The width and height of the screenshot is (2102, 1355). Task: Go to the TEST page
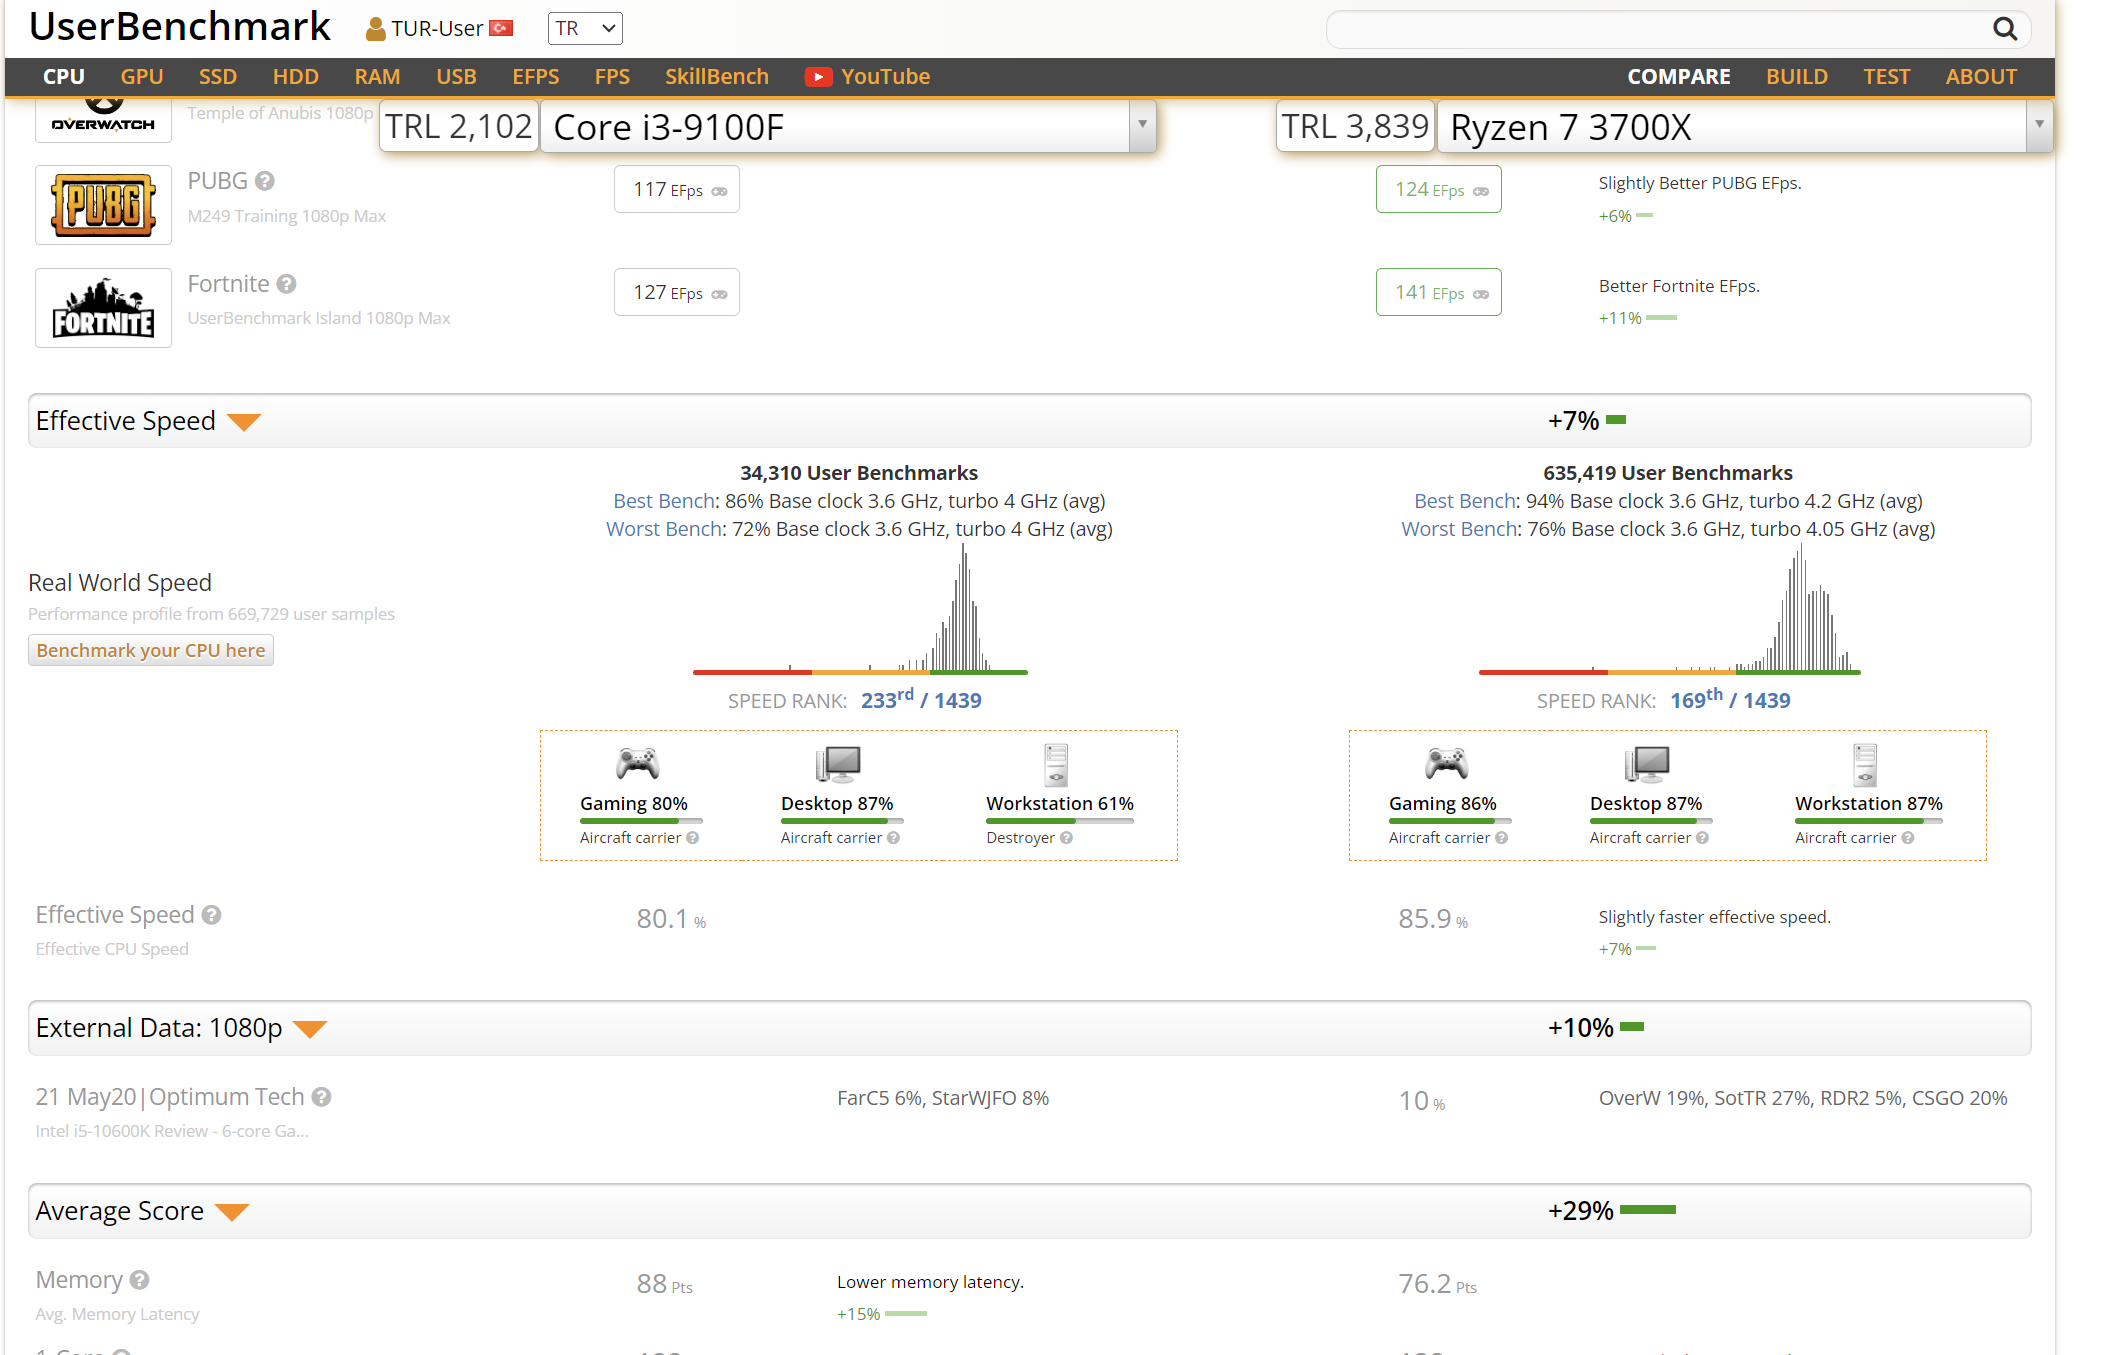click(x=1887, y=77)
